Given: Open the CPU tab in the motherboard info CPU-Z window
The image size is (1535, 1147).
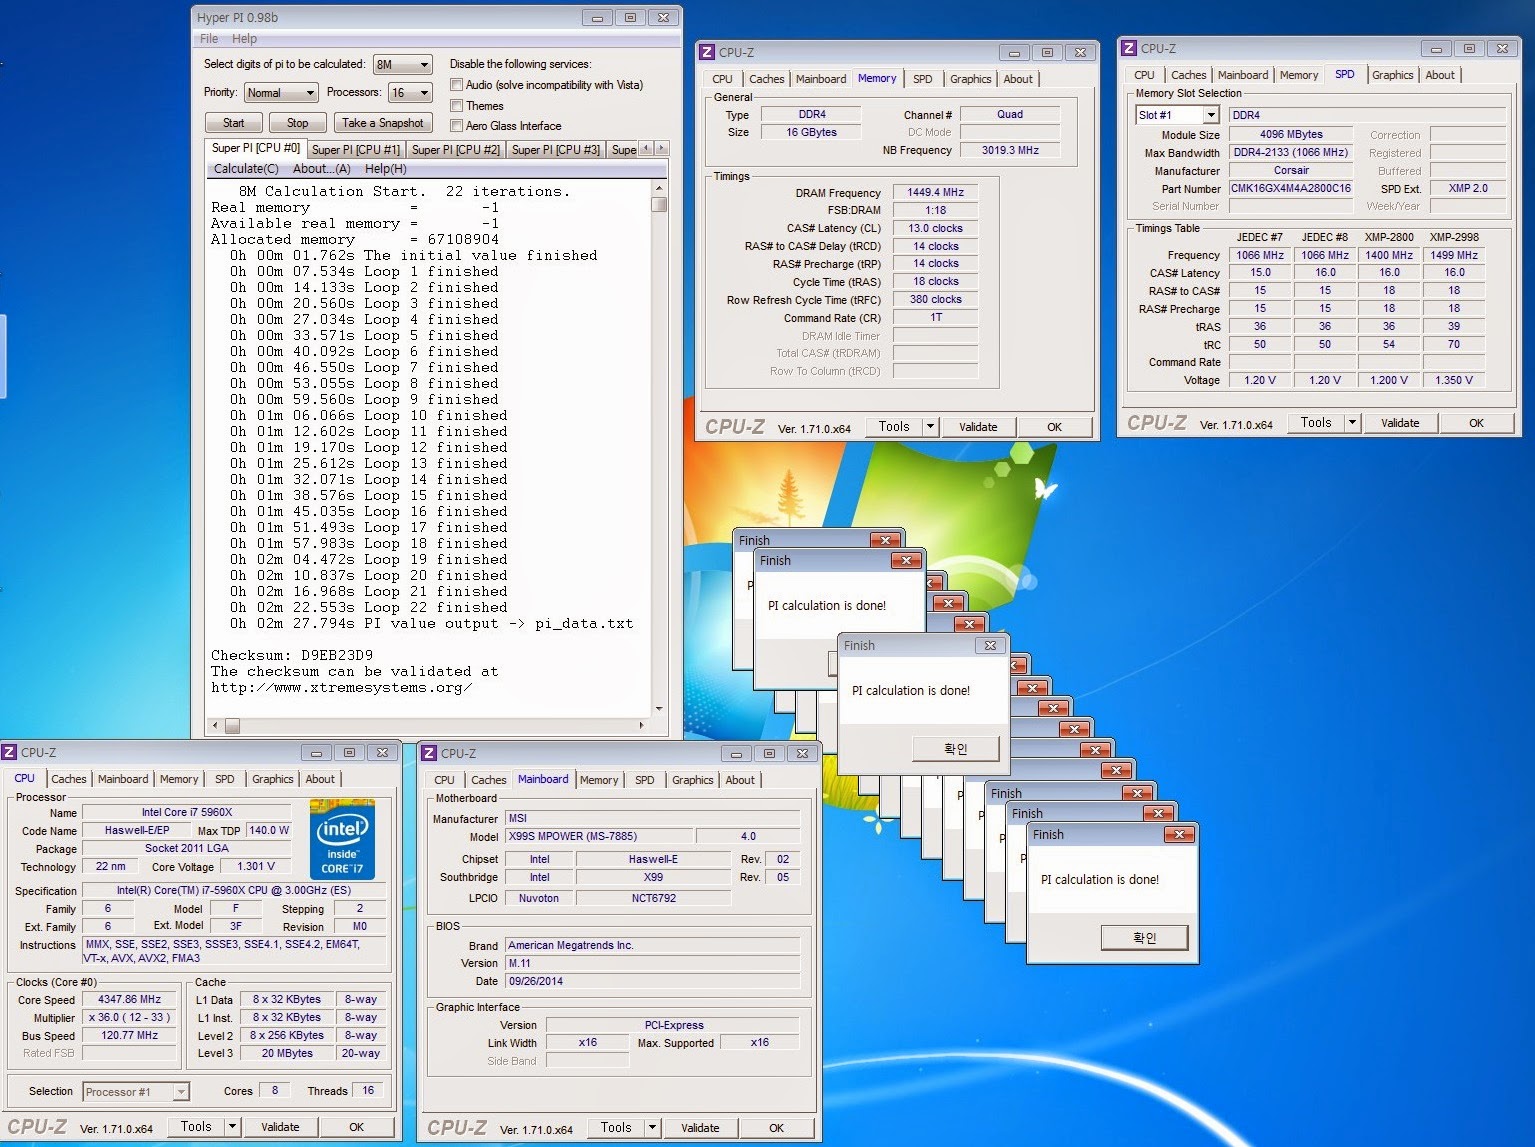Looking at the screenshot, I should coord(445,780).
